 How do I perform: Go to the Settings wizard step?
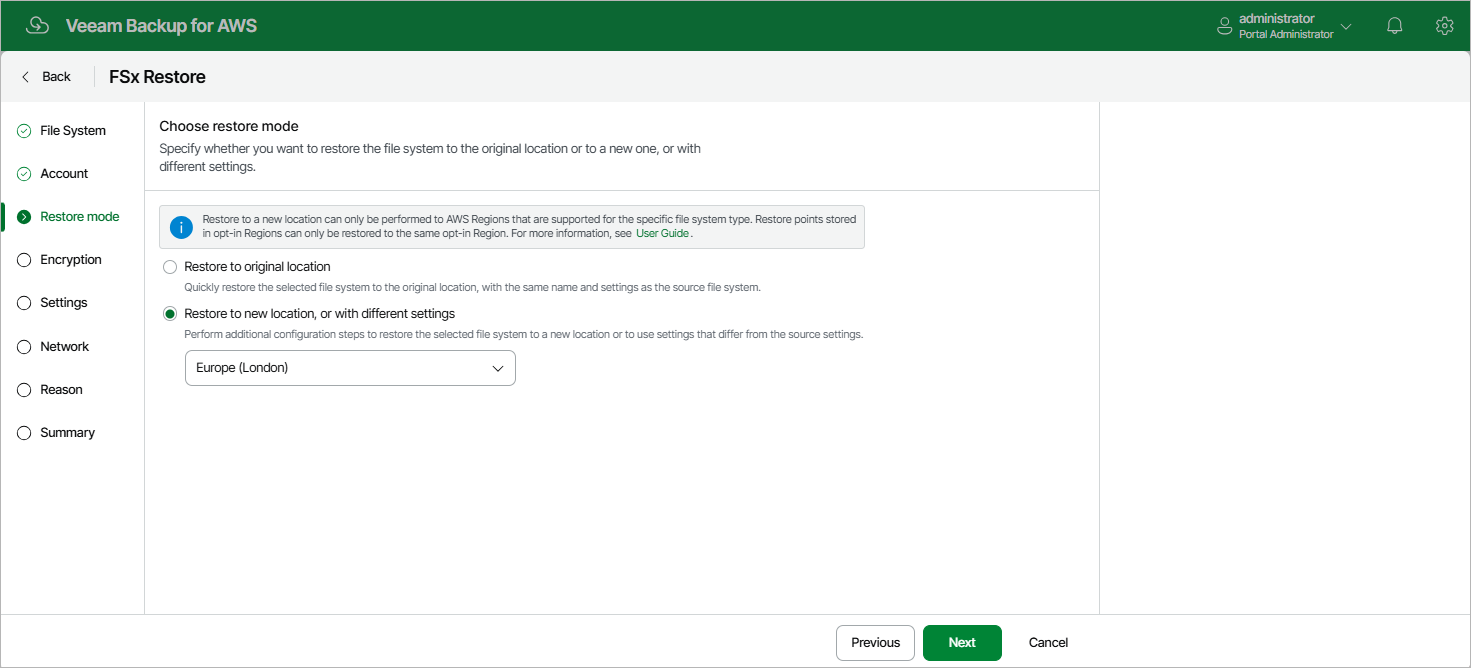click(64, 303)
